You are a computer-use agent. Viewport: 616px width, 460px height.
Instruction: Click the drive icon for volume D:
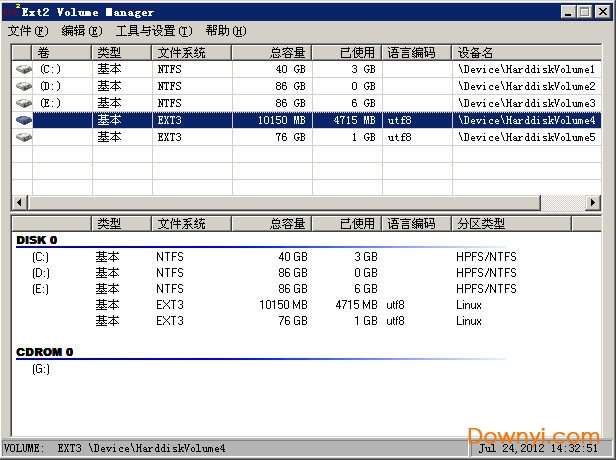click(24, 86)
